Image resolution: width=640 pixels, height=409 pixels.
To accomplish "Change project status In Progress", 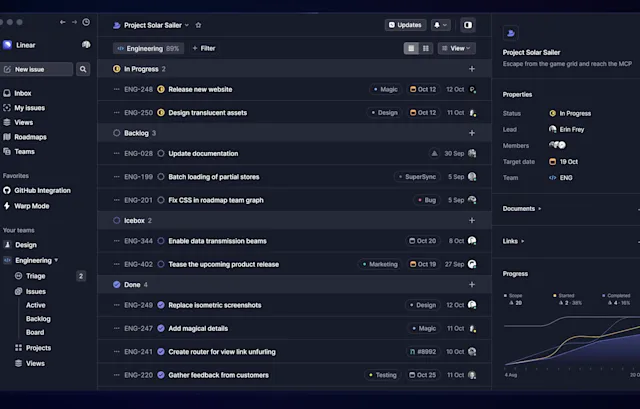I will pyautogui.click(x=570, y=113).
